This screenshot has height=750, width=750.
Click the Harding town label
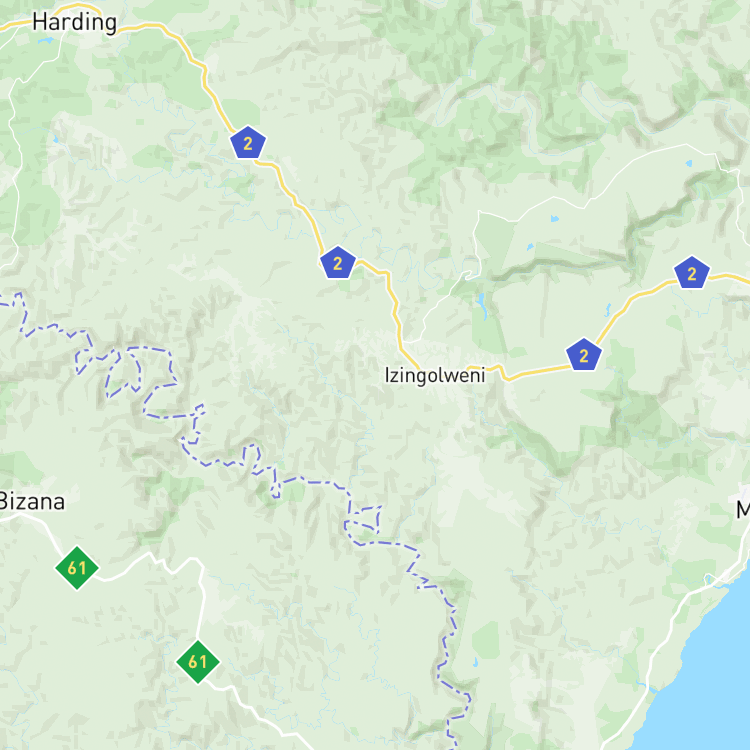[75, 22]
